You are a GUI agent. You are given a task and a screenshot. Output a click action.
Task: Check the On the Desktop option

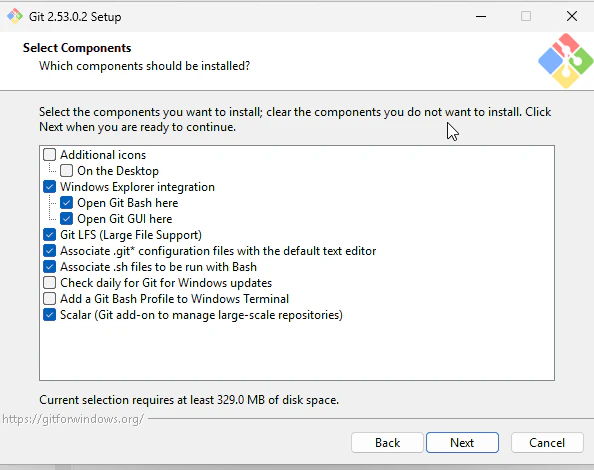click(67, 171)
